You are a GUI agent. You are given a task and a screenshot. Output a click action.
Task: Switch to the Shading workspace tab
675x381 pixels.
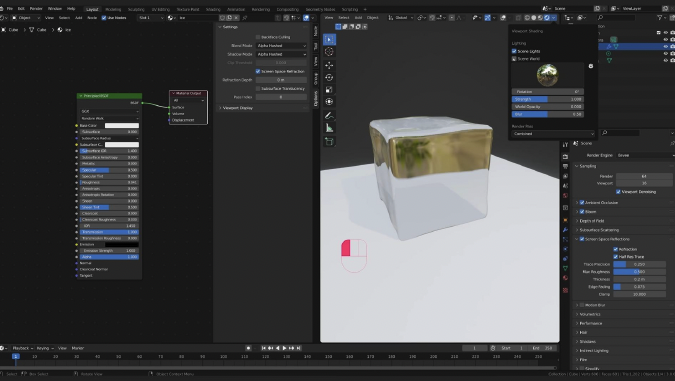click(x=213, y=9)
